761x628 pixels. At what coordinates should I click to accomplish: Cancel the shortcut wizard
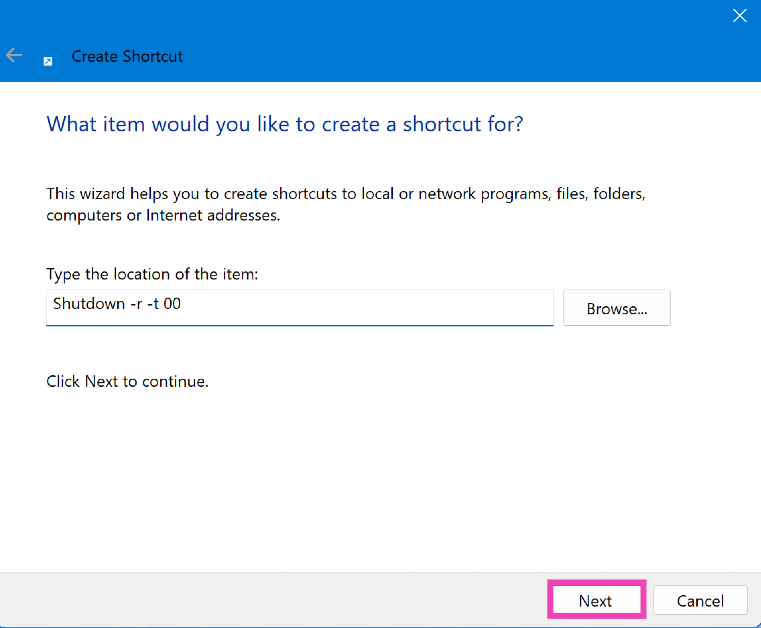click(700, 601)
